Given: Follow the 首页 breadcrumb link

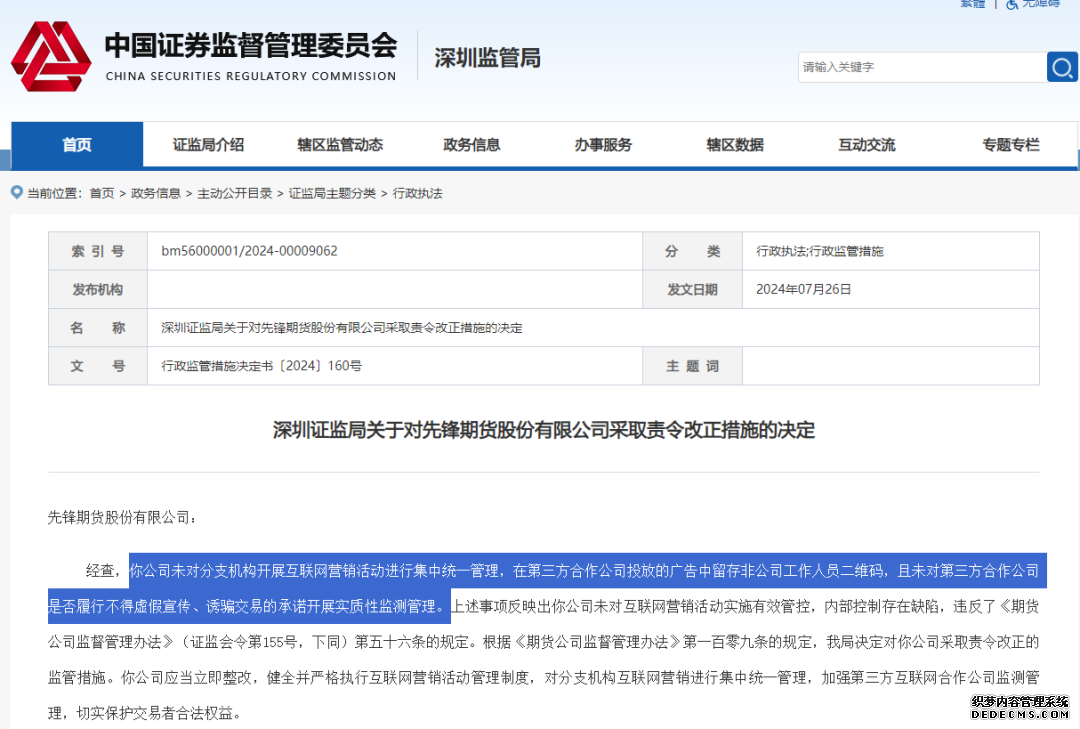Looking at the screenshot, I should (102, 194).
